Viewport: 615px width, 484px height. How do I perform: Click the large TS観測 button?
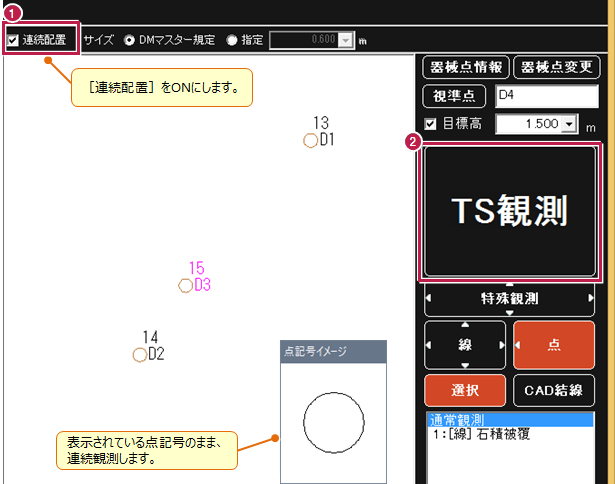[509, 211]
